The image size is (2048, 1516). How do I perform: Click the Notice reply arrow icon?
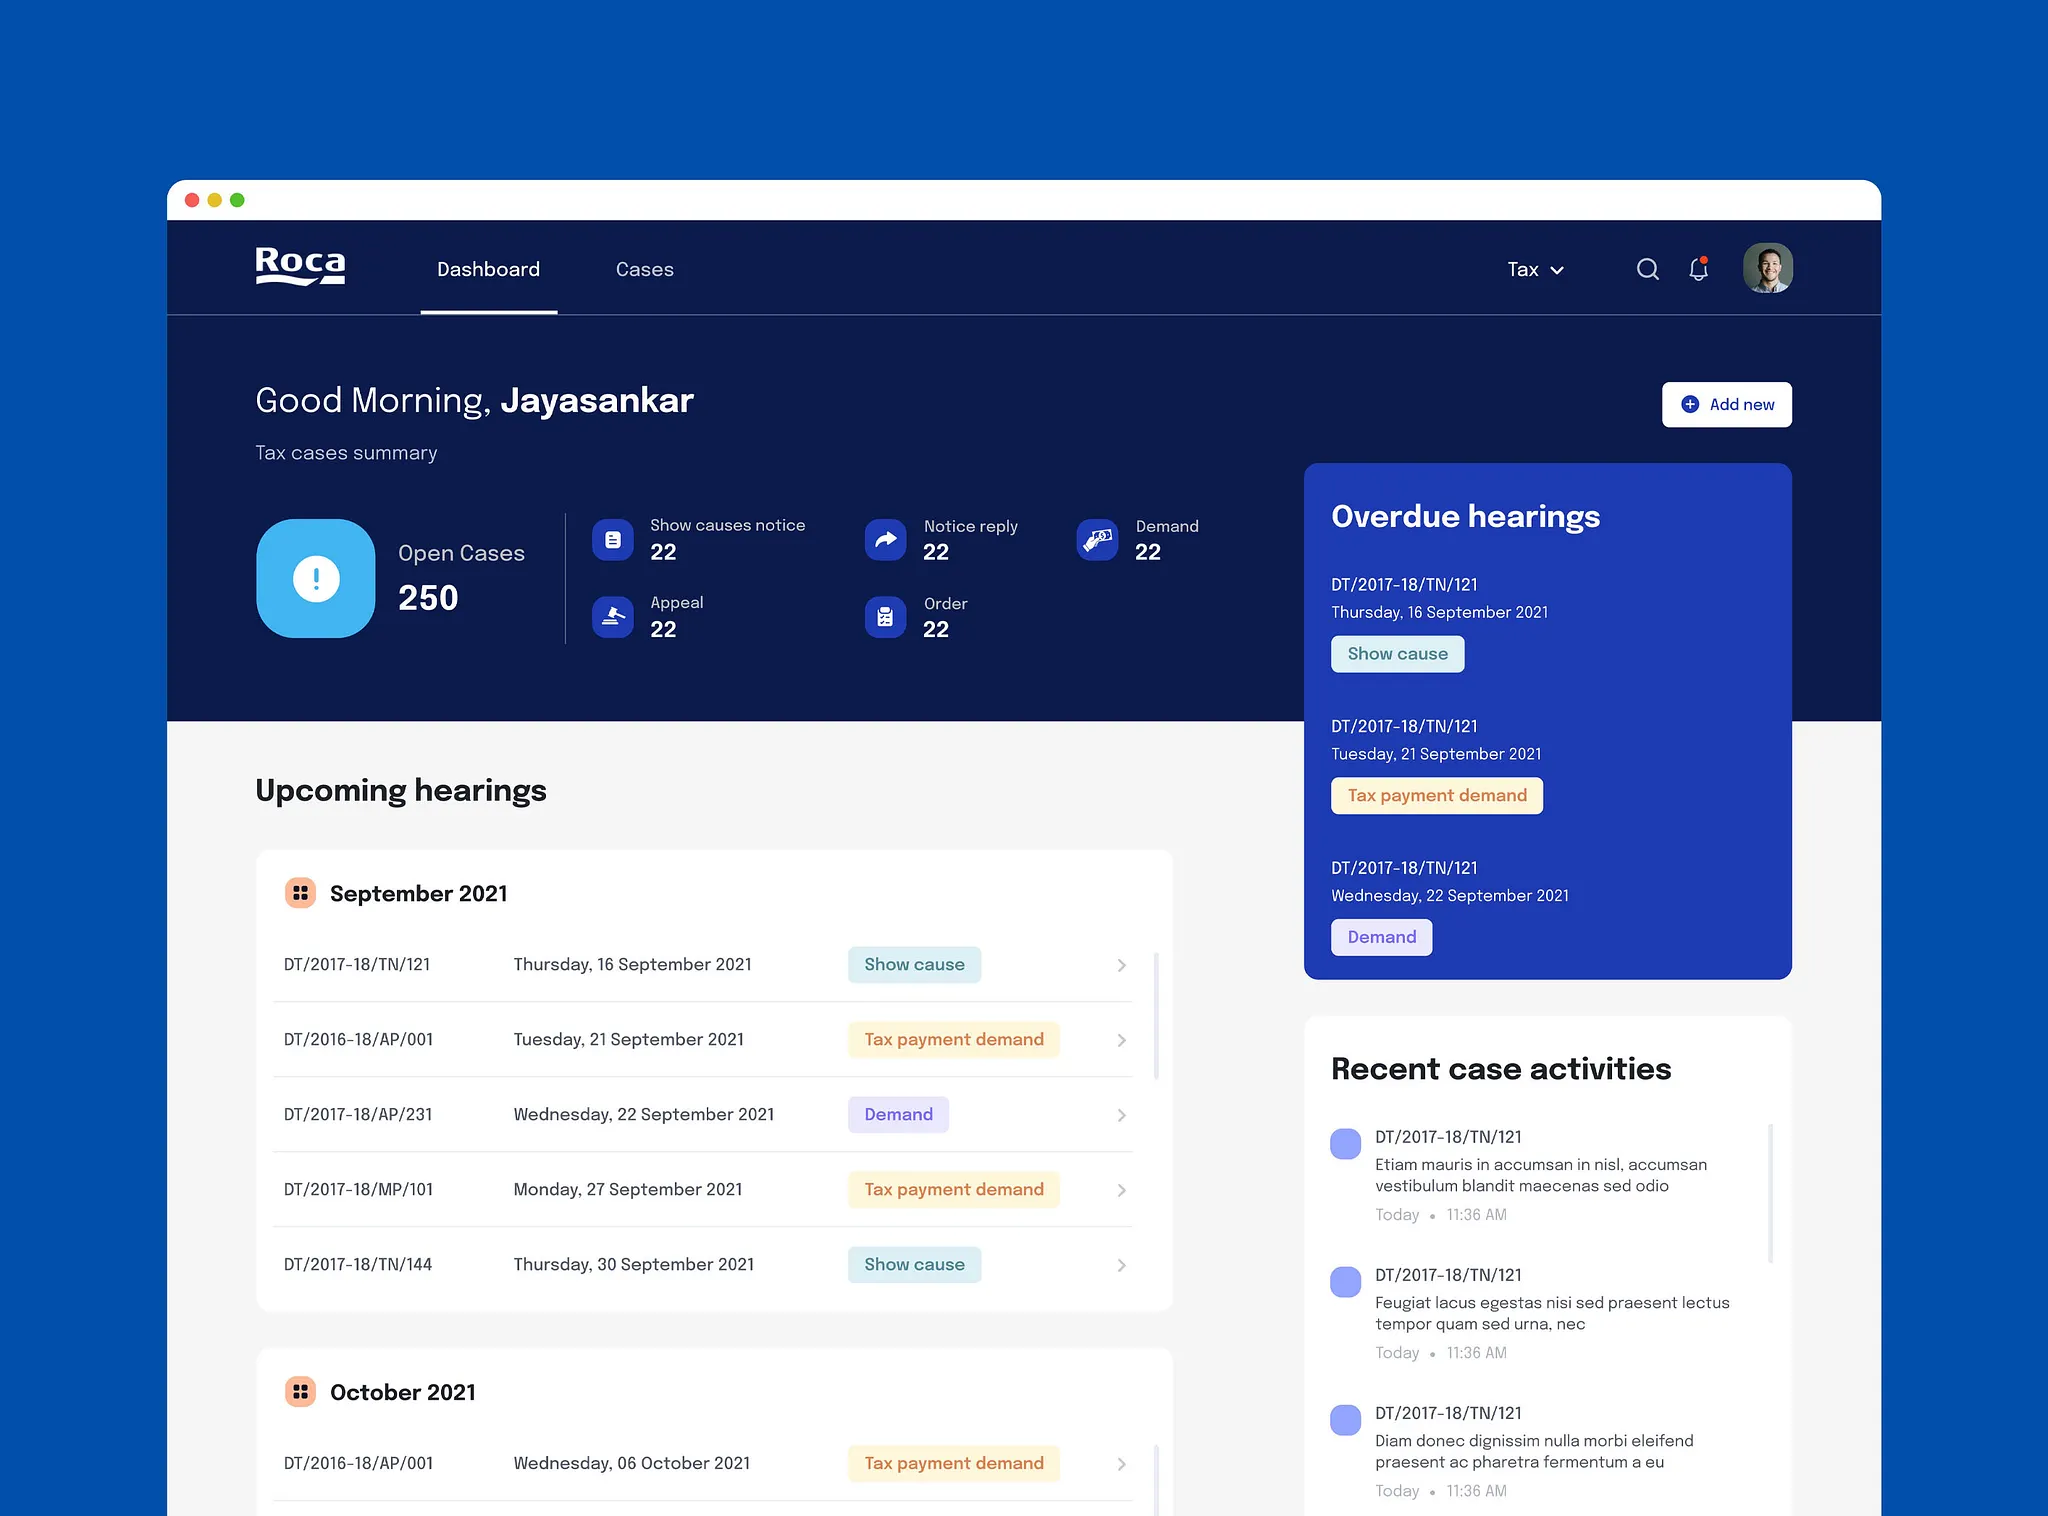[885, 540]
